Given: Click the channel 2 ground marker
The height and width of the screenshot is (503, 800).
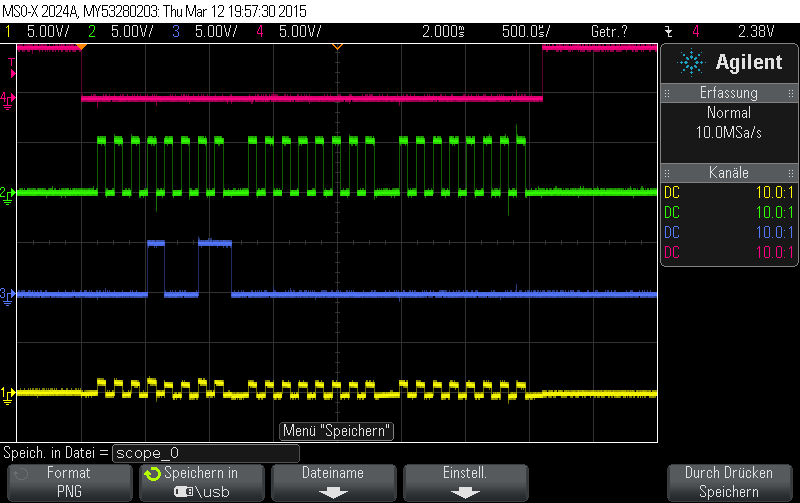Looking at the screenshot, I should (7, 194).
